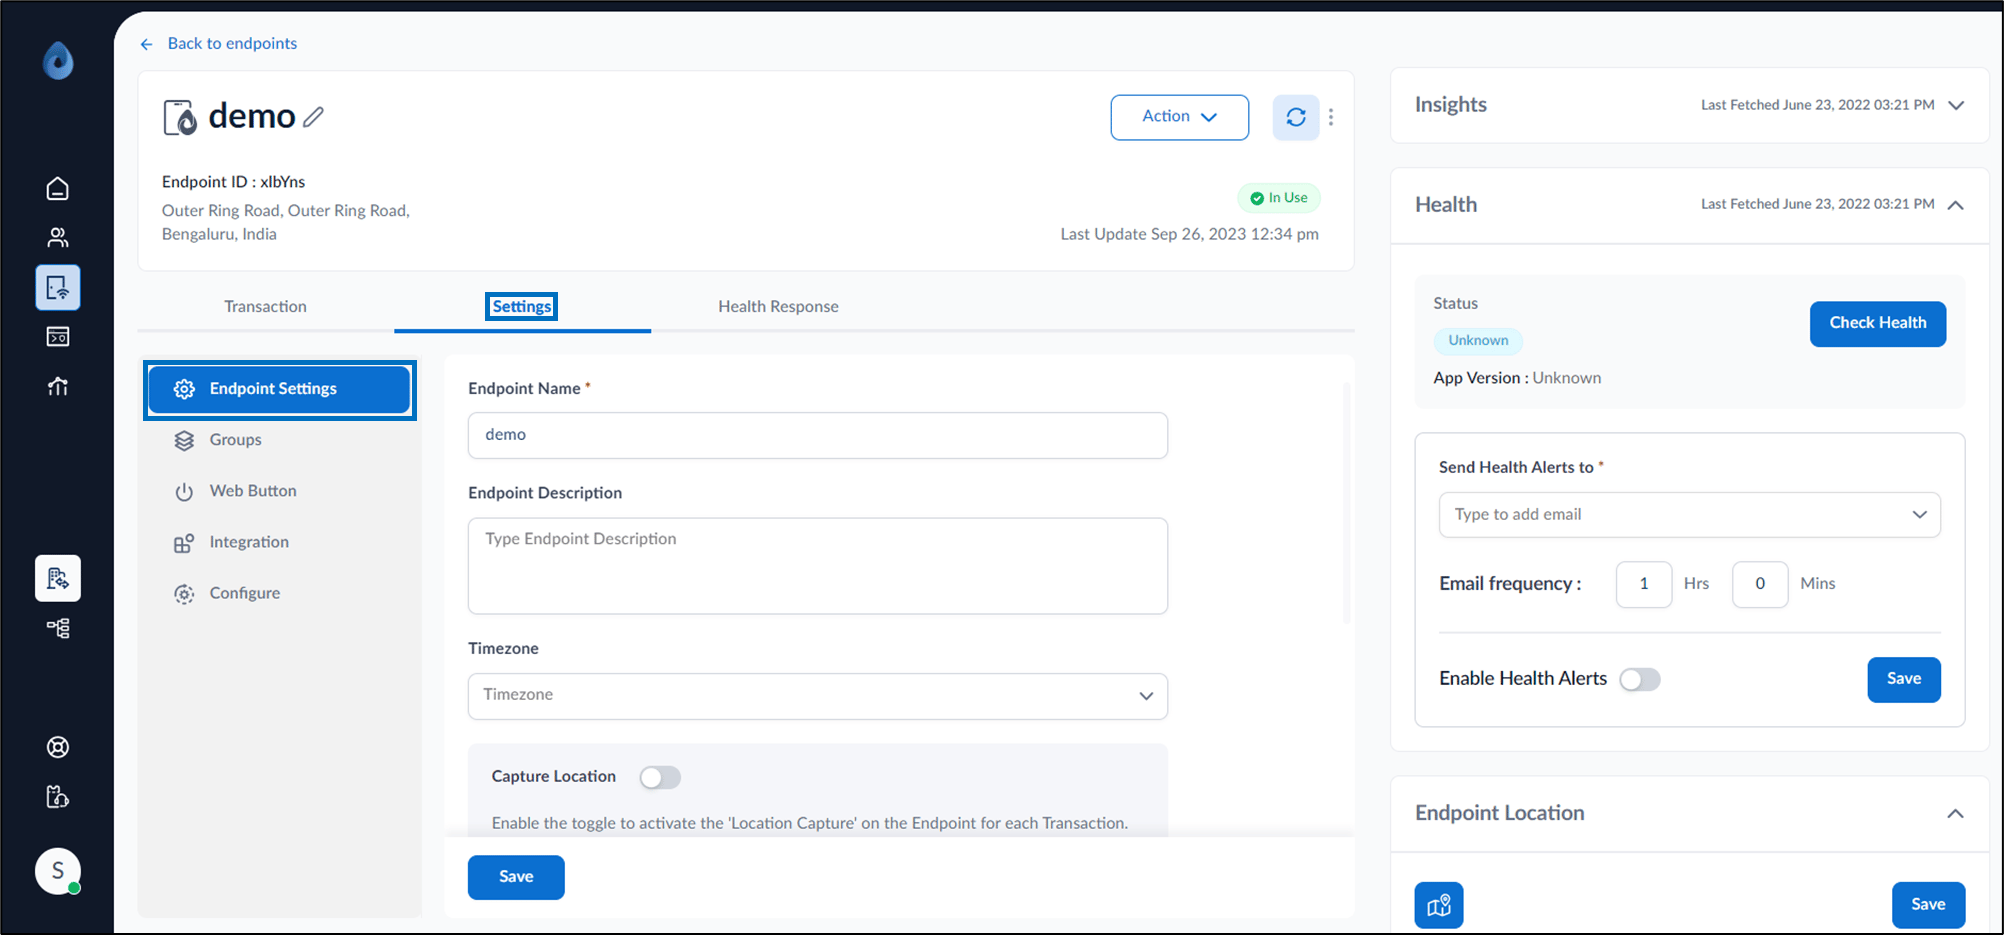Click the gear icon in Endpoint Settings
Viewport: 2004px width, 935px height.
click(x=184, y=389)
